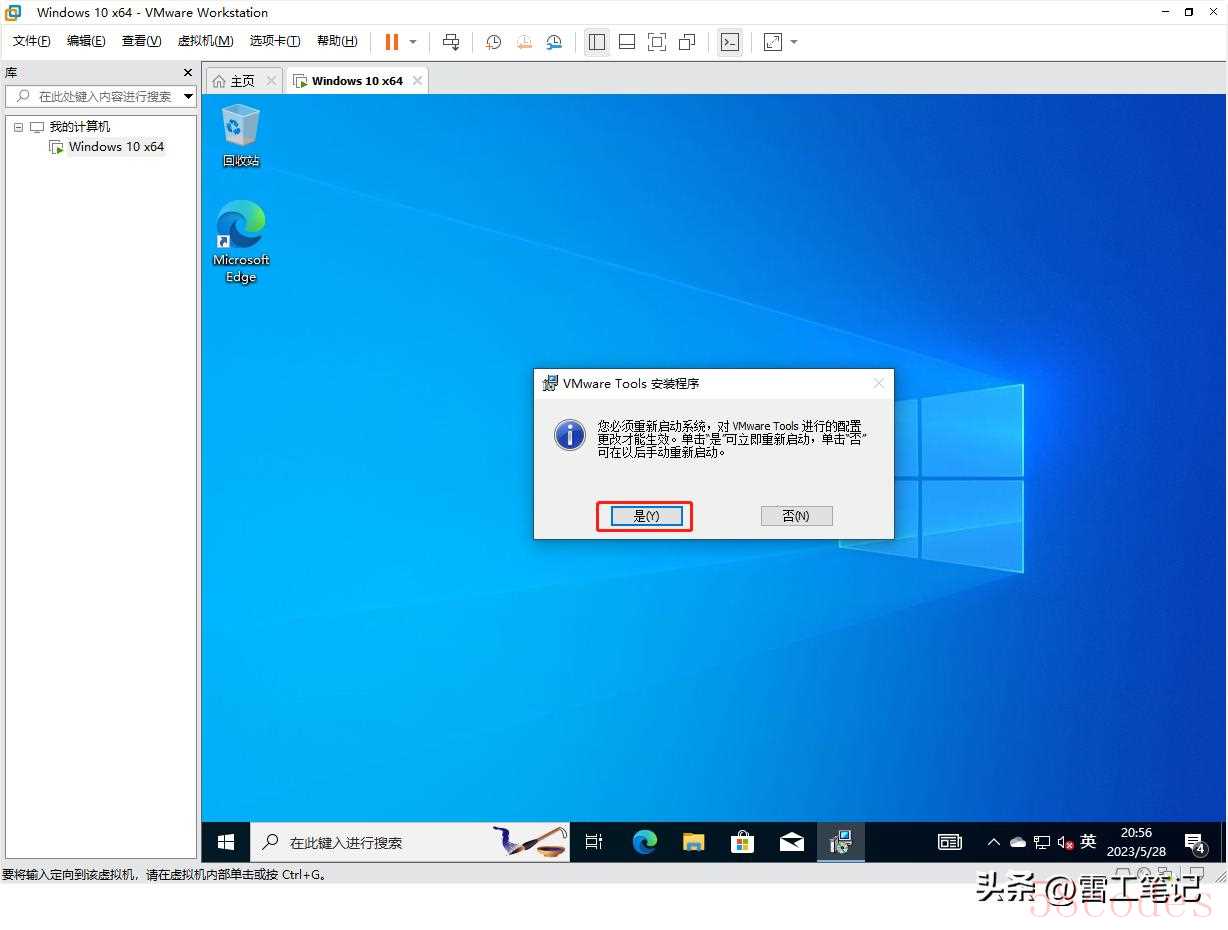Select Windows 10 x64 in the library
Screen dimensions: 1228x930
116,147
